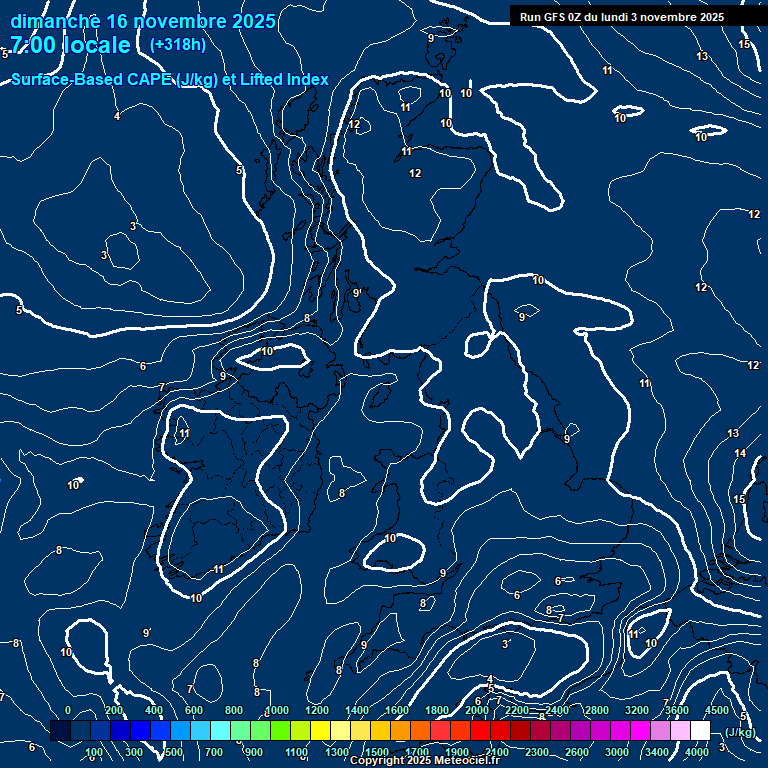768x768 pixels.
Task: Click the white swatch ending the CAPE legend
Action: 700,730
